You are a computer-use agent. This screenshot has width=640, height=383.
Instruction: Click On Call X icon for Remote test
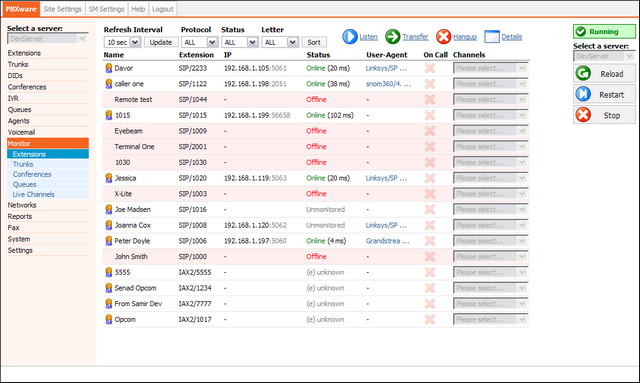coord(430,100)
